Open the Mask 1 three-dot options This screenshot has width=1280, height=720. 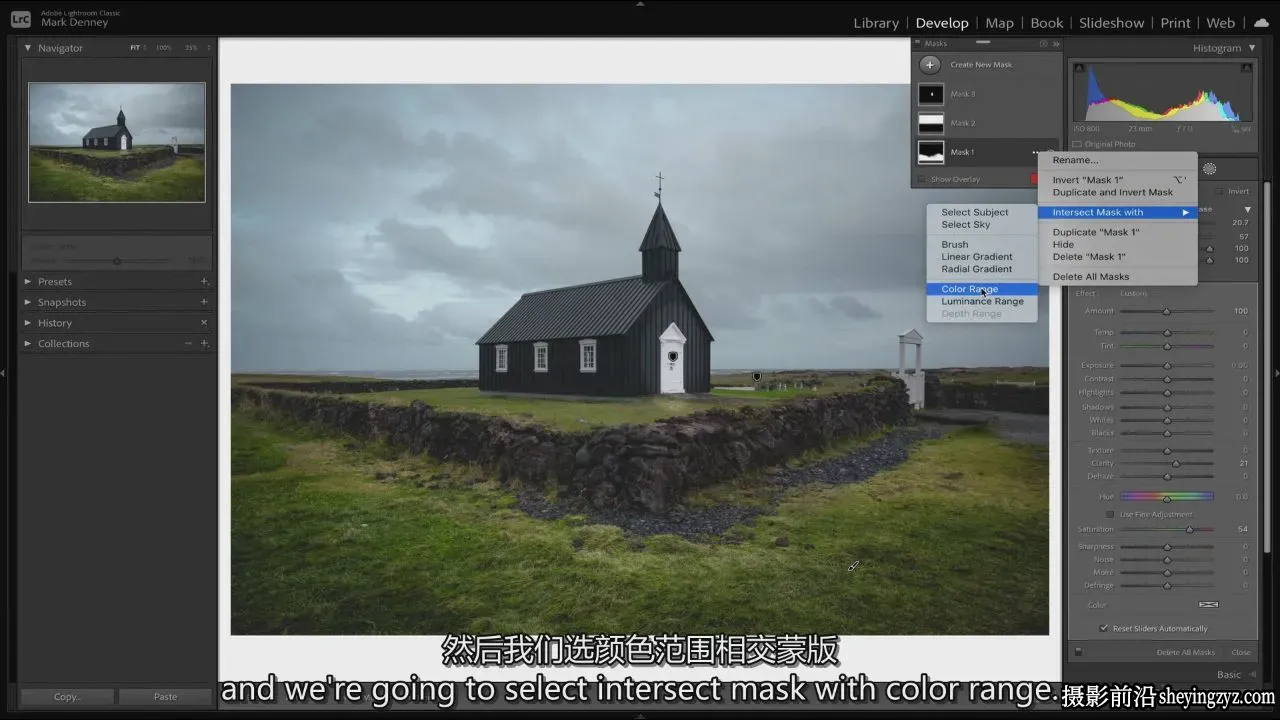(1036, 152)
